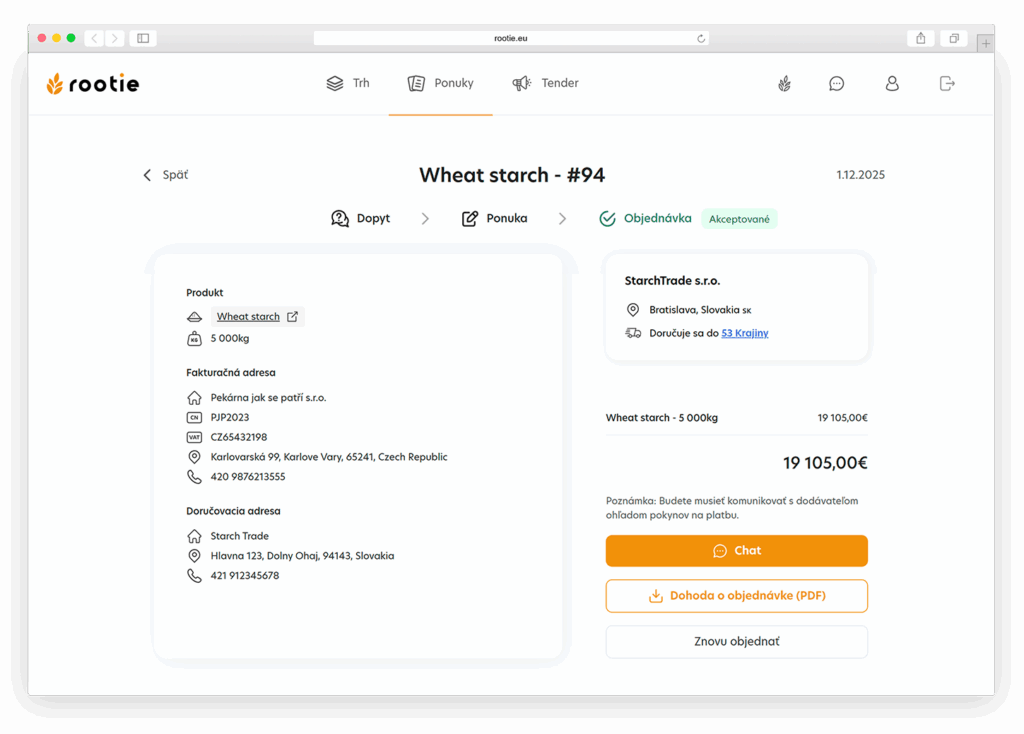The height and width of the screenshot is (734, 1024).
Task: Open the Tender tab
Action: click(546, 84)
